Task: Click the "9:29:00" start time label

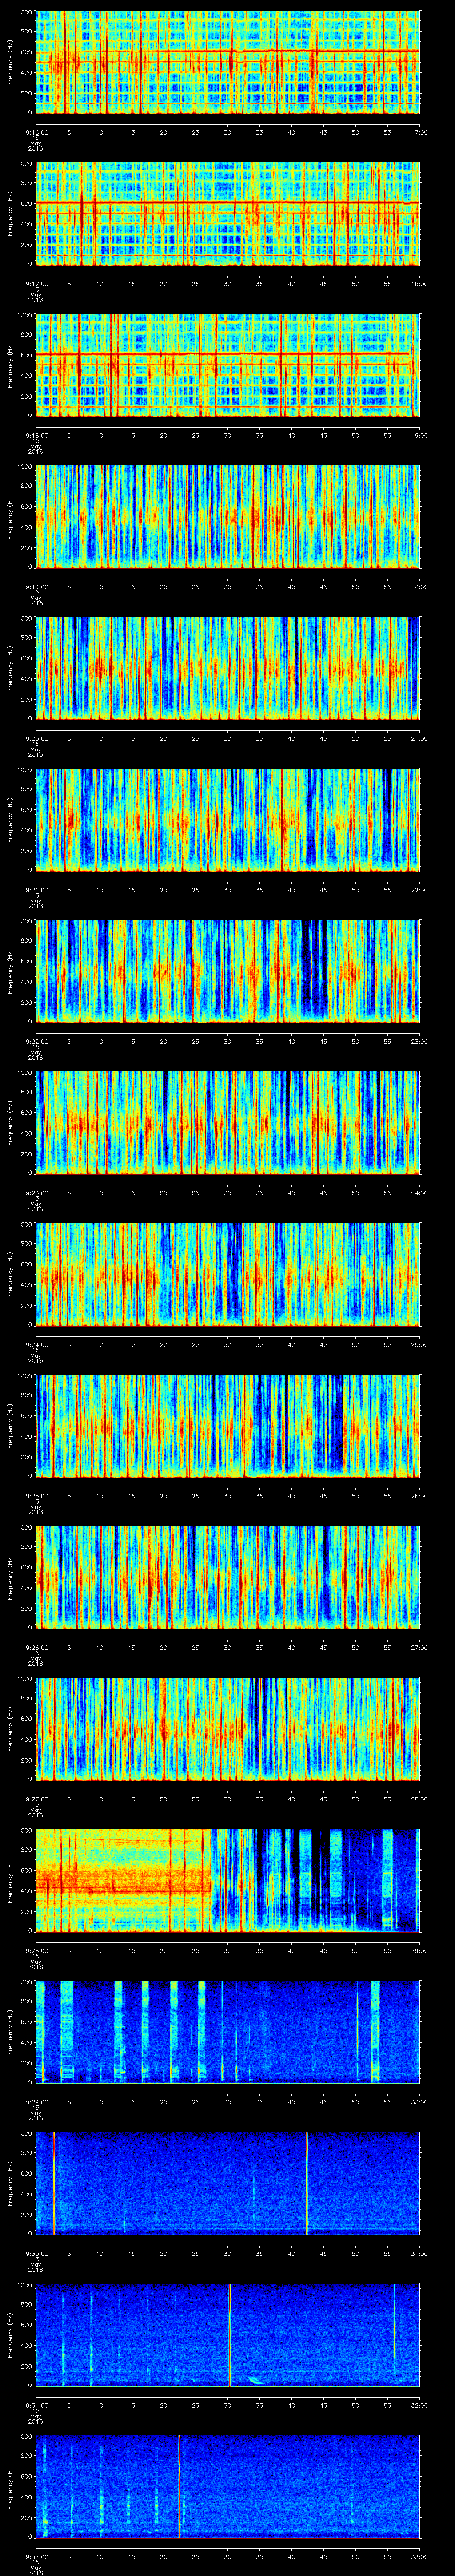Action: [x=37, y=2102]
